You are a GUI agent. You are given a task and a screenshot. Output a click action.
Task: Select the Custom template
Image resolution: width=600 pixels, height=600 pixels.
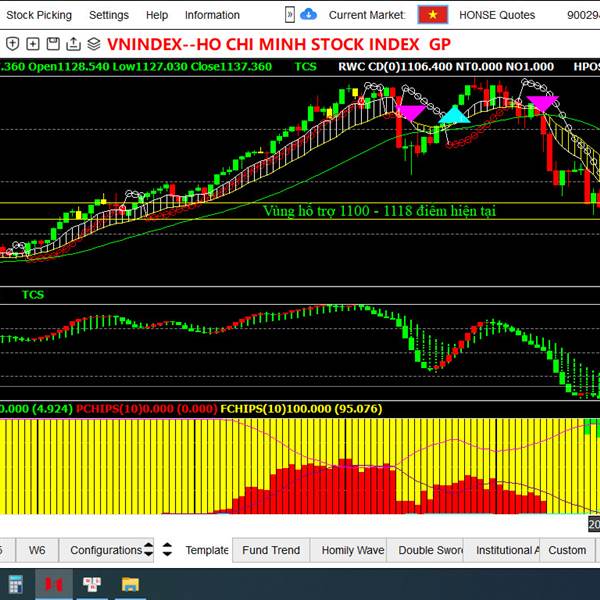pos(567,550)
